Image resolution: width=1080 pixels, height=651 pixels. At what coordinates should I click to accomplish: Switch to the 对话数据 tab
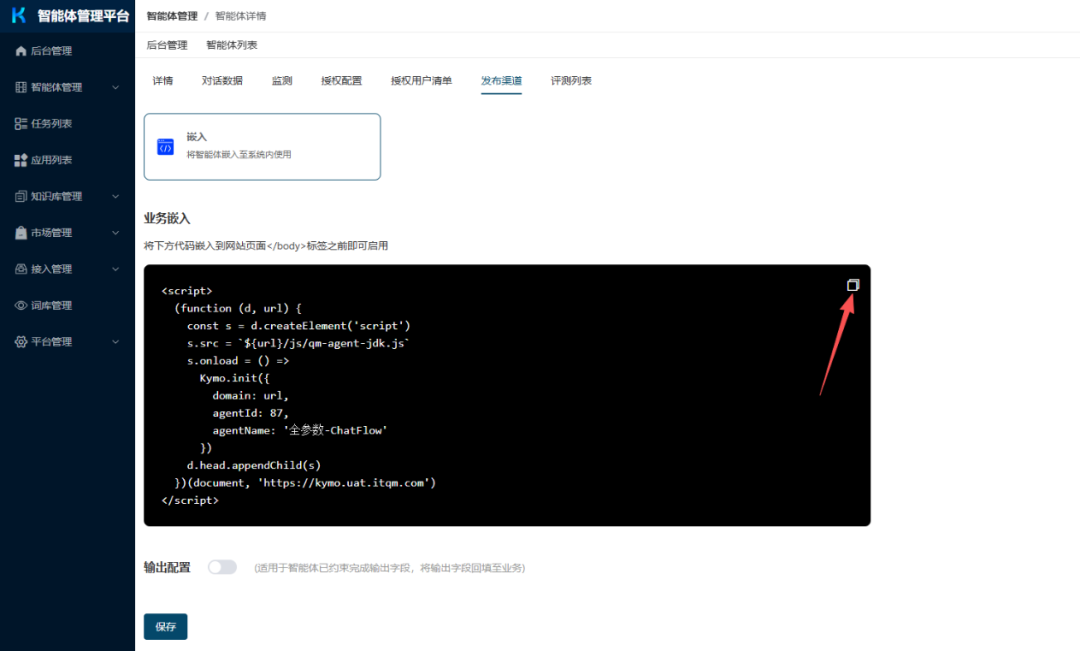coord(223,80)
